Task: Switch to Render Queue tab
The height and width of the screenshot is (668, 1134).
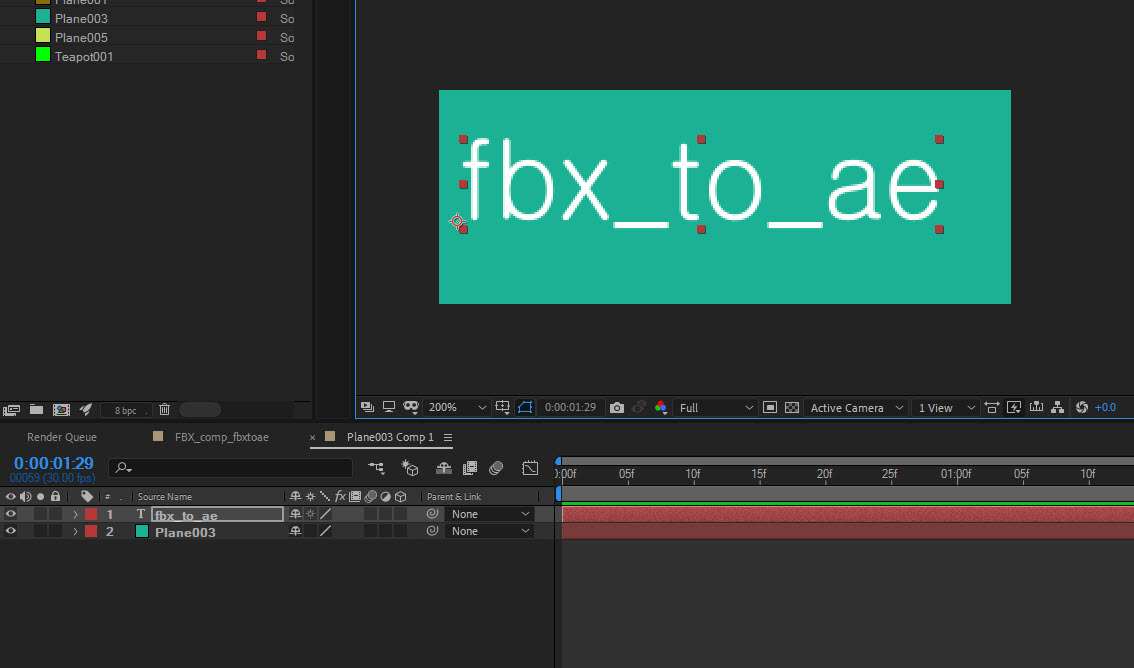Action: 61,437
